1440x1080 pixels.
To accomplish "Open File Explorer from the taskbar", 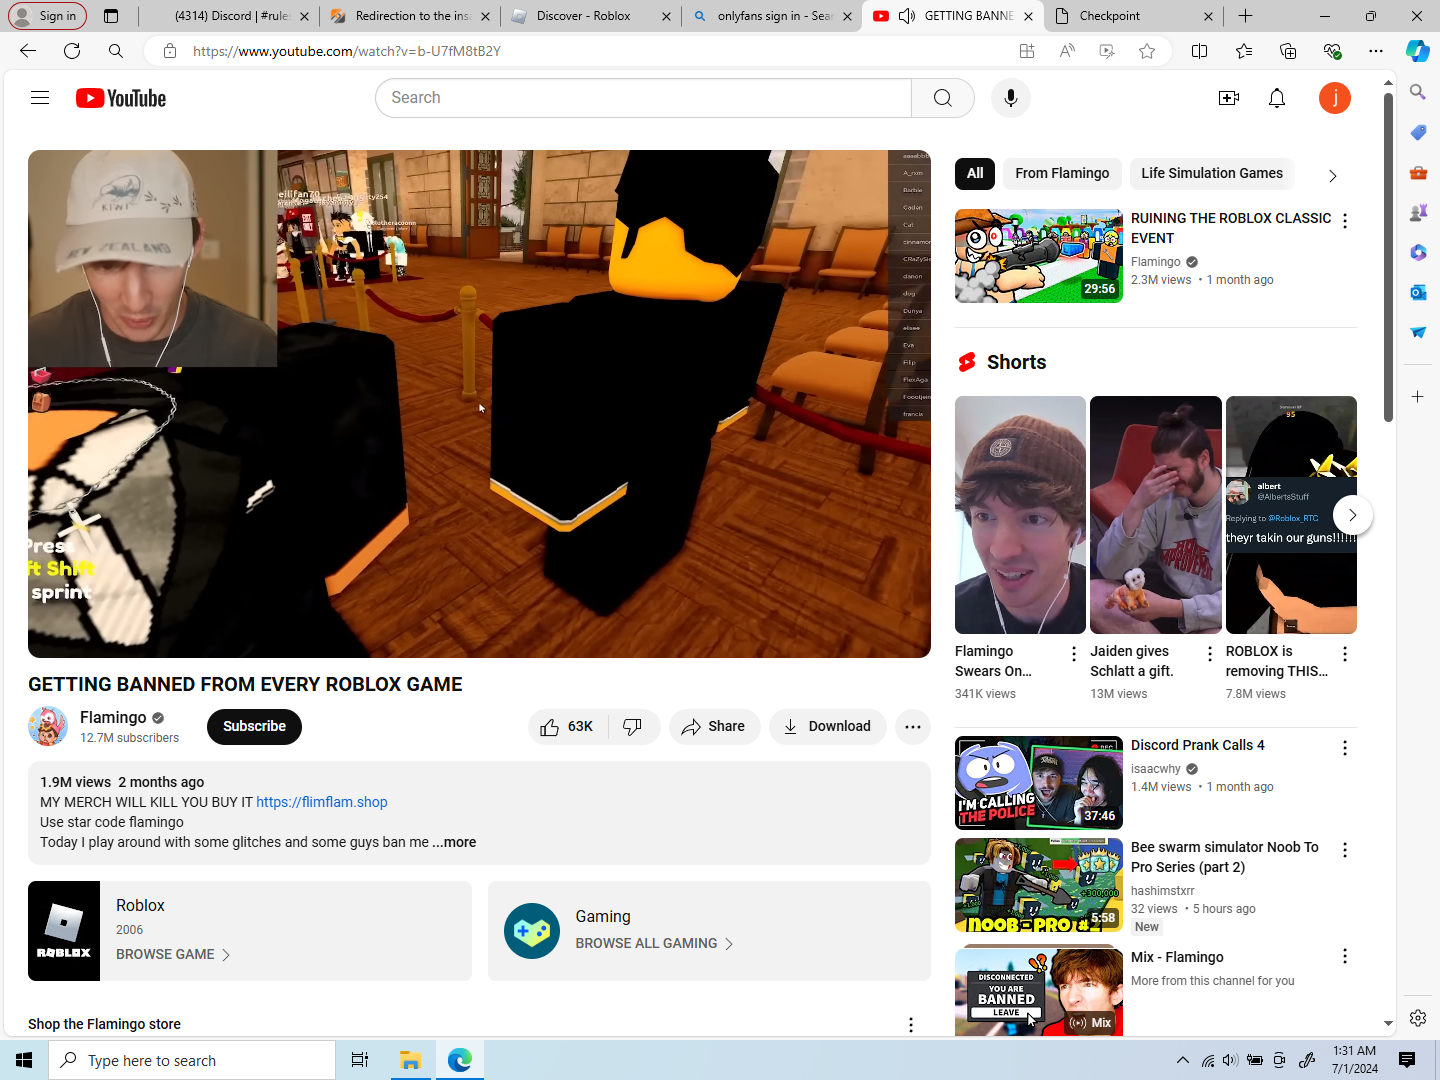I will click(410, 1060).
